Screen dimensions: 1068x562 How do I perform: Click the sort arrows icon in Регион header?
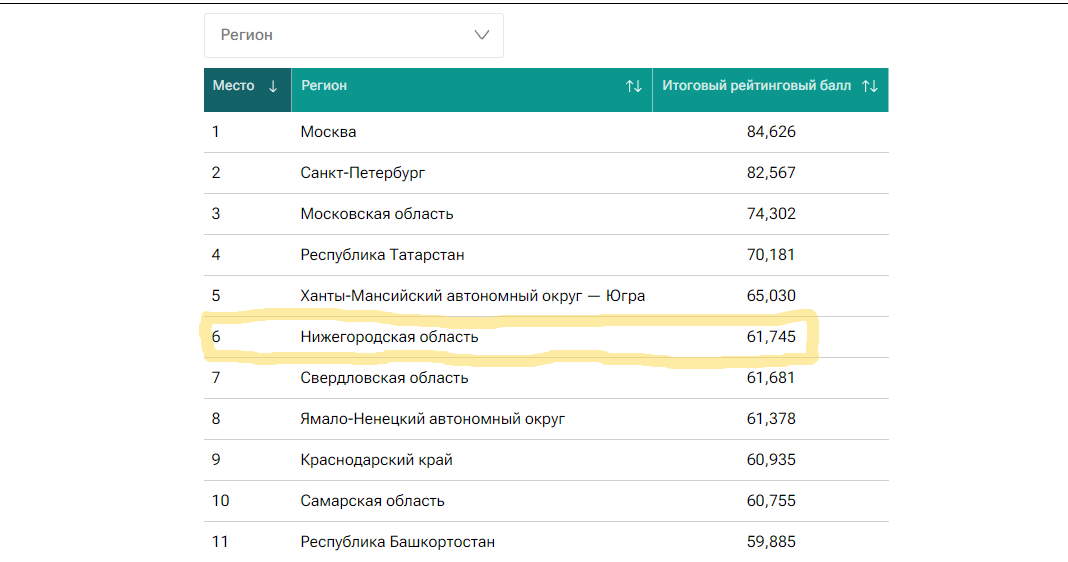coord(633,87)
